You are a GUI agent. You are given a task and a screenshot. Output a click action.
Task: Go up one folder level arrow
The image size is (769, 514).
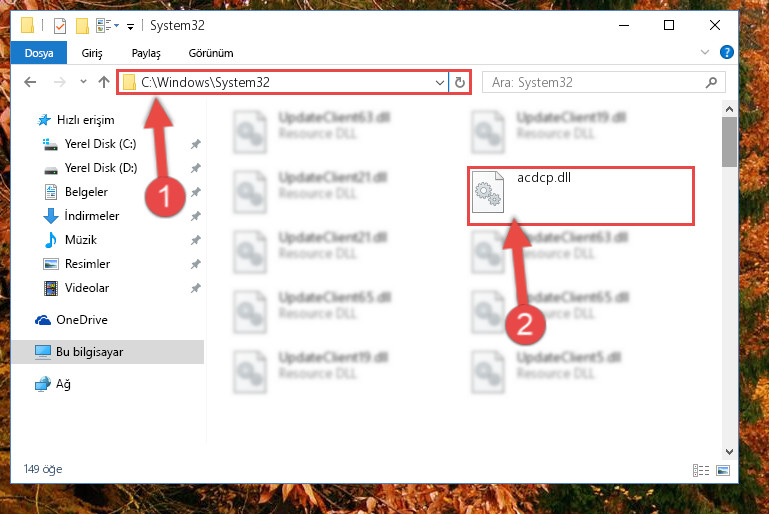[103, 82]
